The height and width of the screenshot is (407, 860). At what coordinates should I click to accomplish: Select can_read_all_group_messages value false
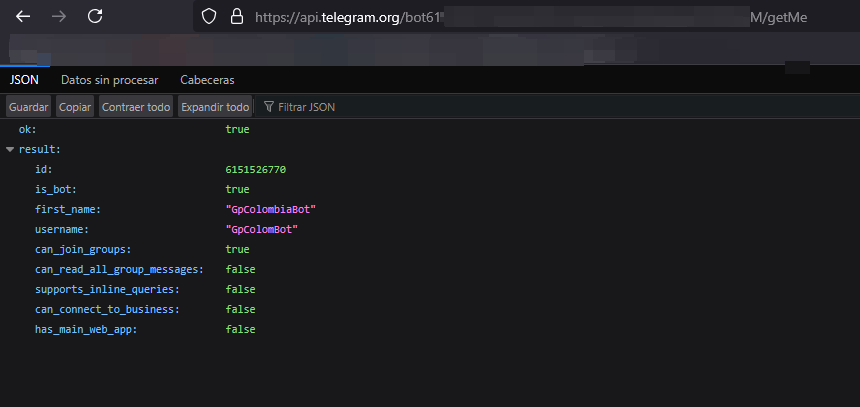tap(240, 269)
